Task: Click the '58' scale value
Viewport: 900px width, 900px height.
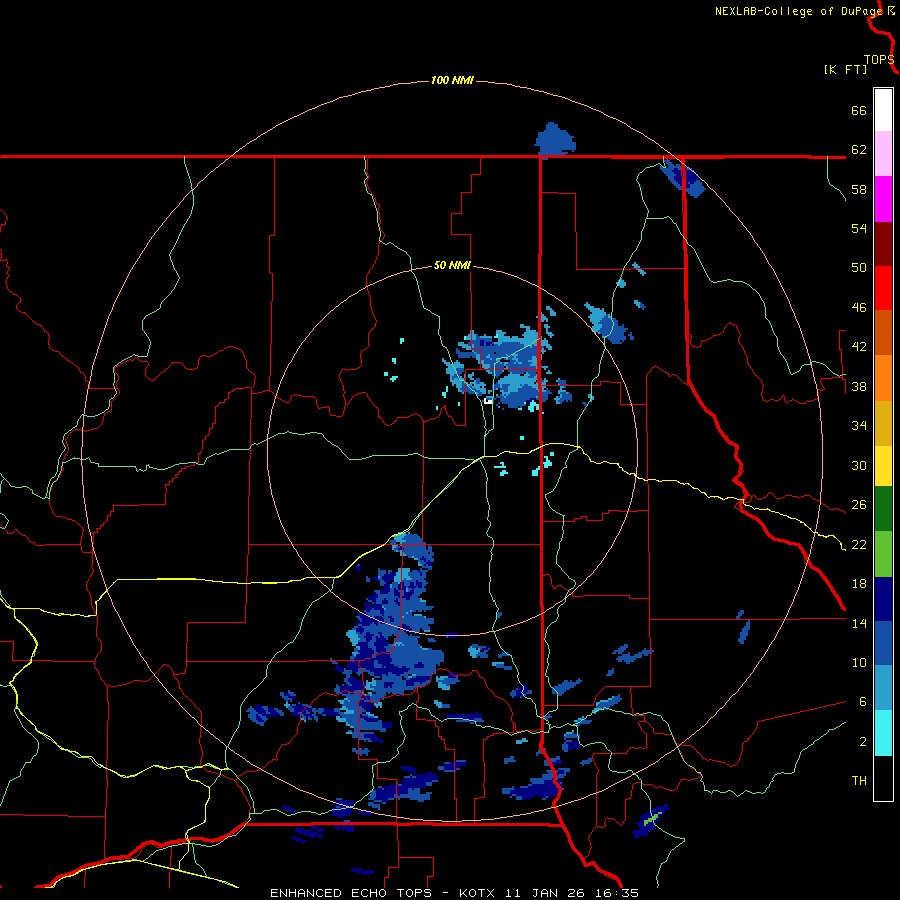Action: coord(859,189)
